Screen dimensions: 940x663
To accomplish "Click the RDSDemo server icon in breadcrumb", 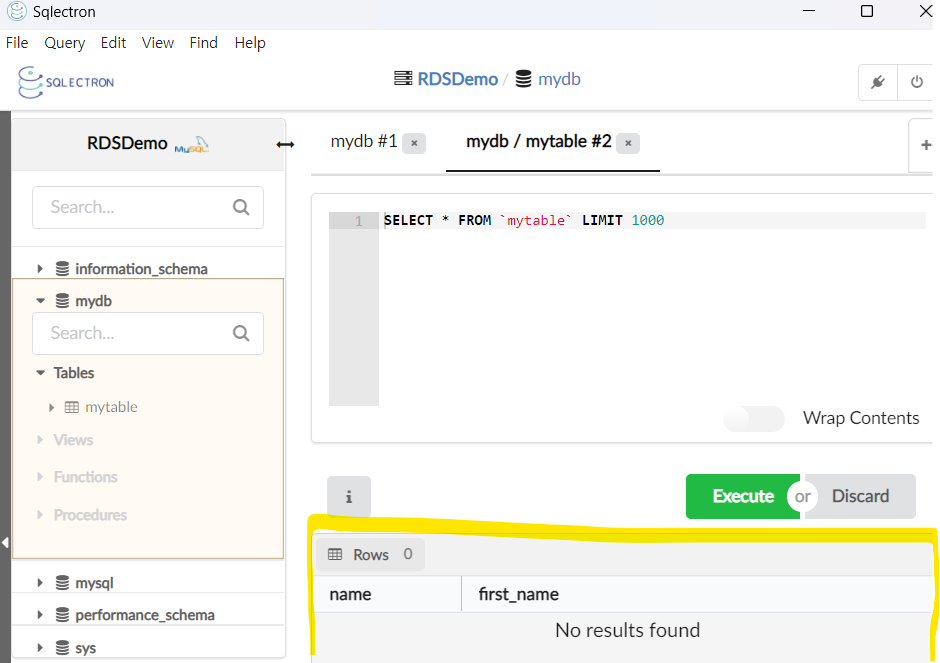I will click(403, 79).
